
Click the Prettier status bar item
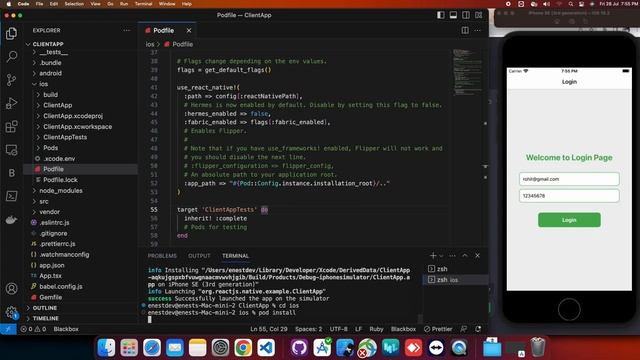tap(438, 329)
